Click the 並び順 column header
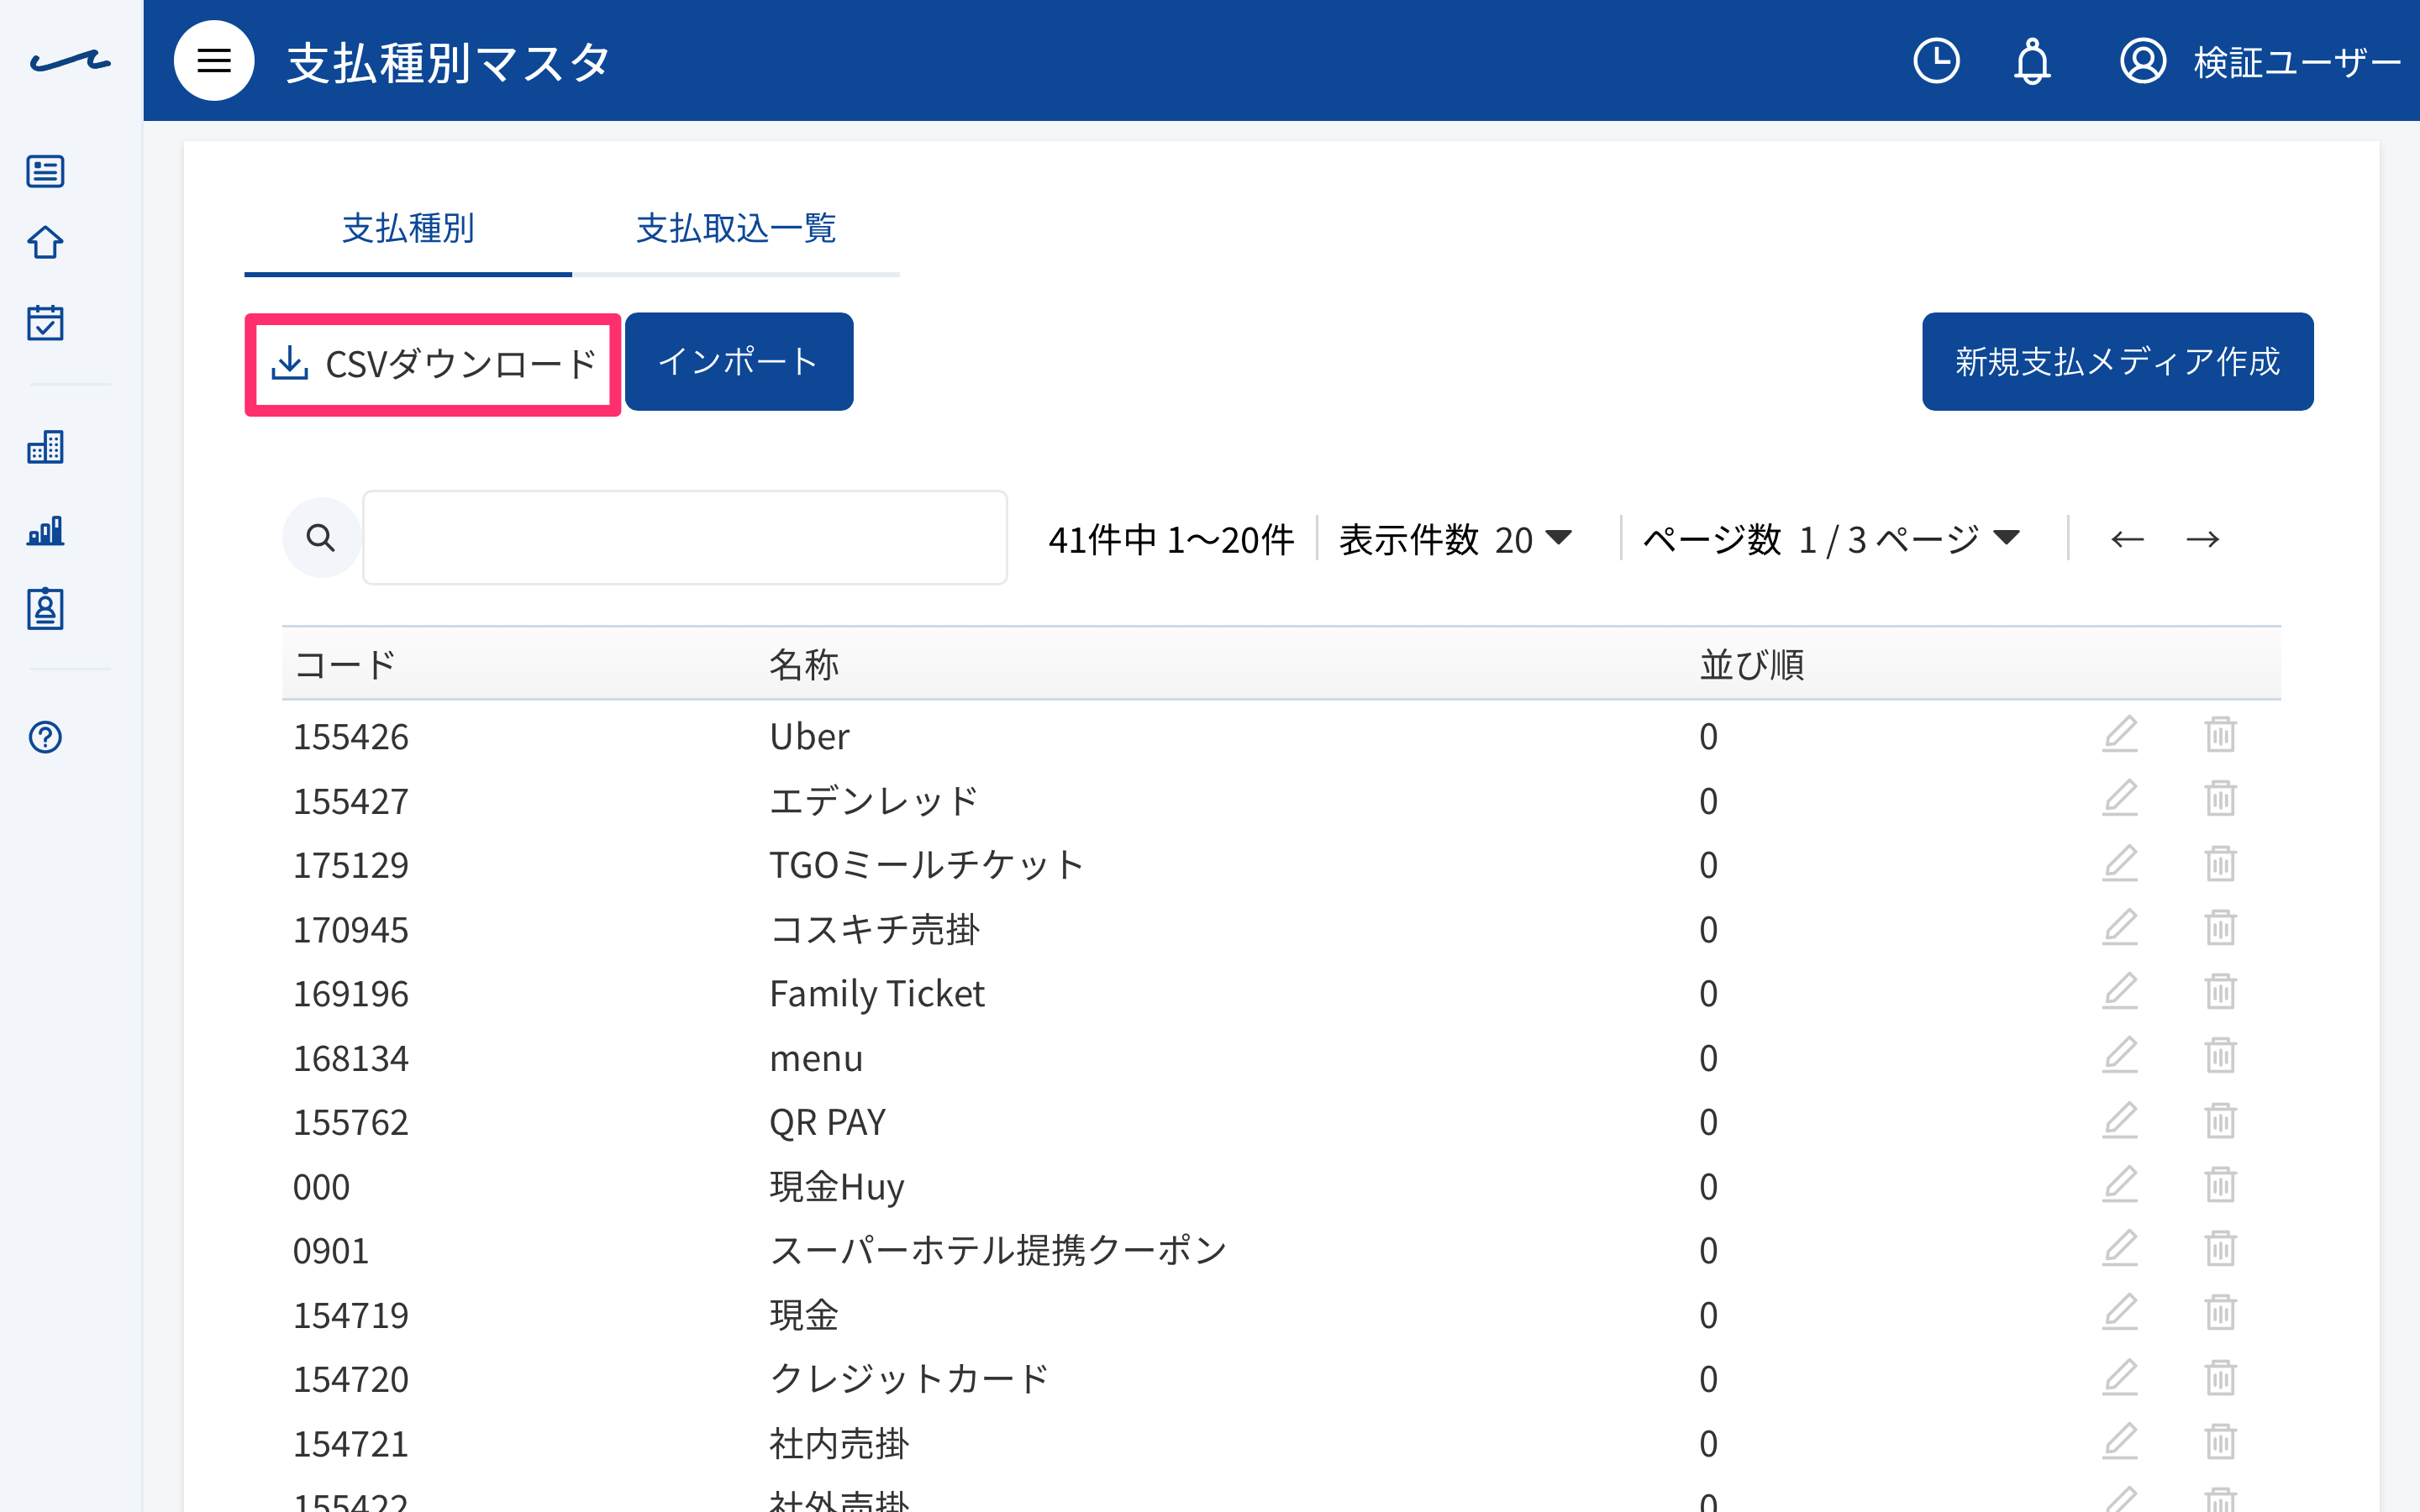The image size is (2420, 1512). (1752, 665)
